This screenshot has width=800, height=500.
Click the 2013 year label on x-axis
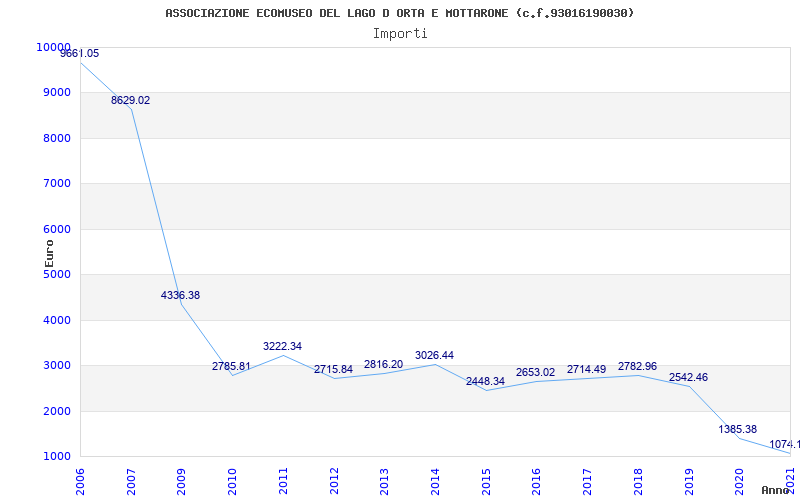[385, 481]
